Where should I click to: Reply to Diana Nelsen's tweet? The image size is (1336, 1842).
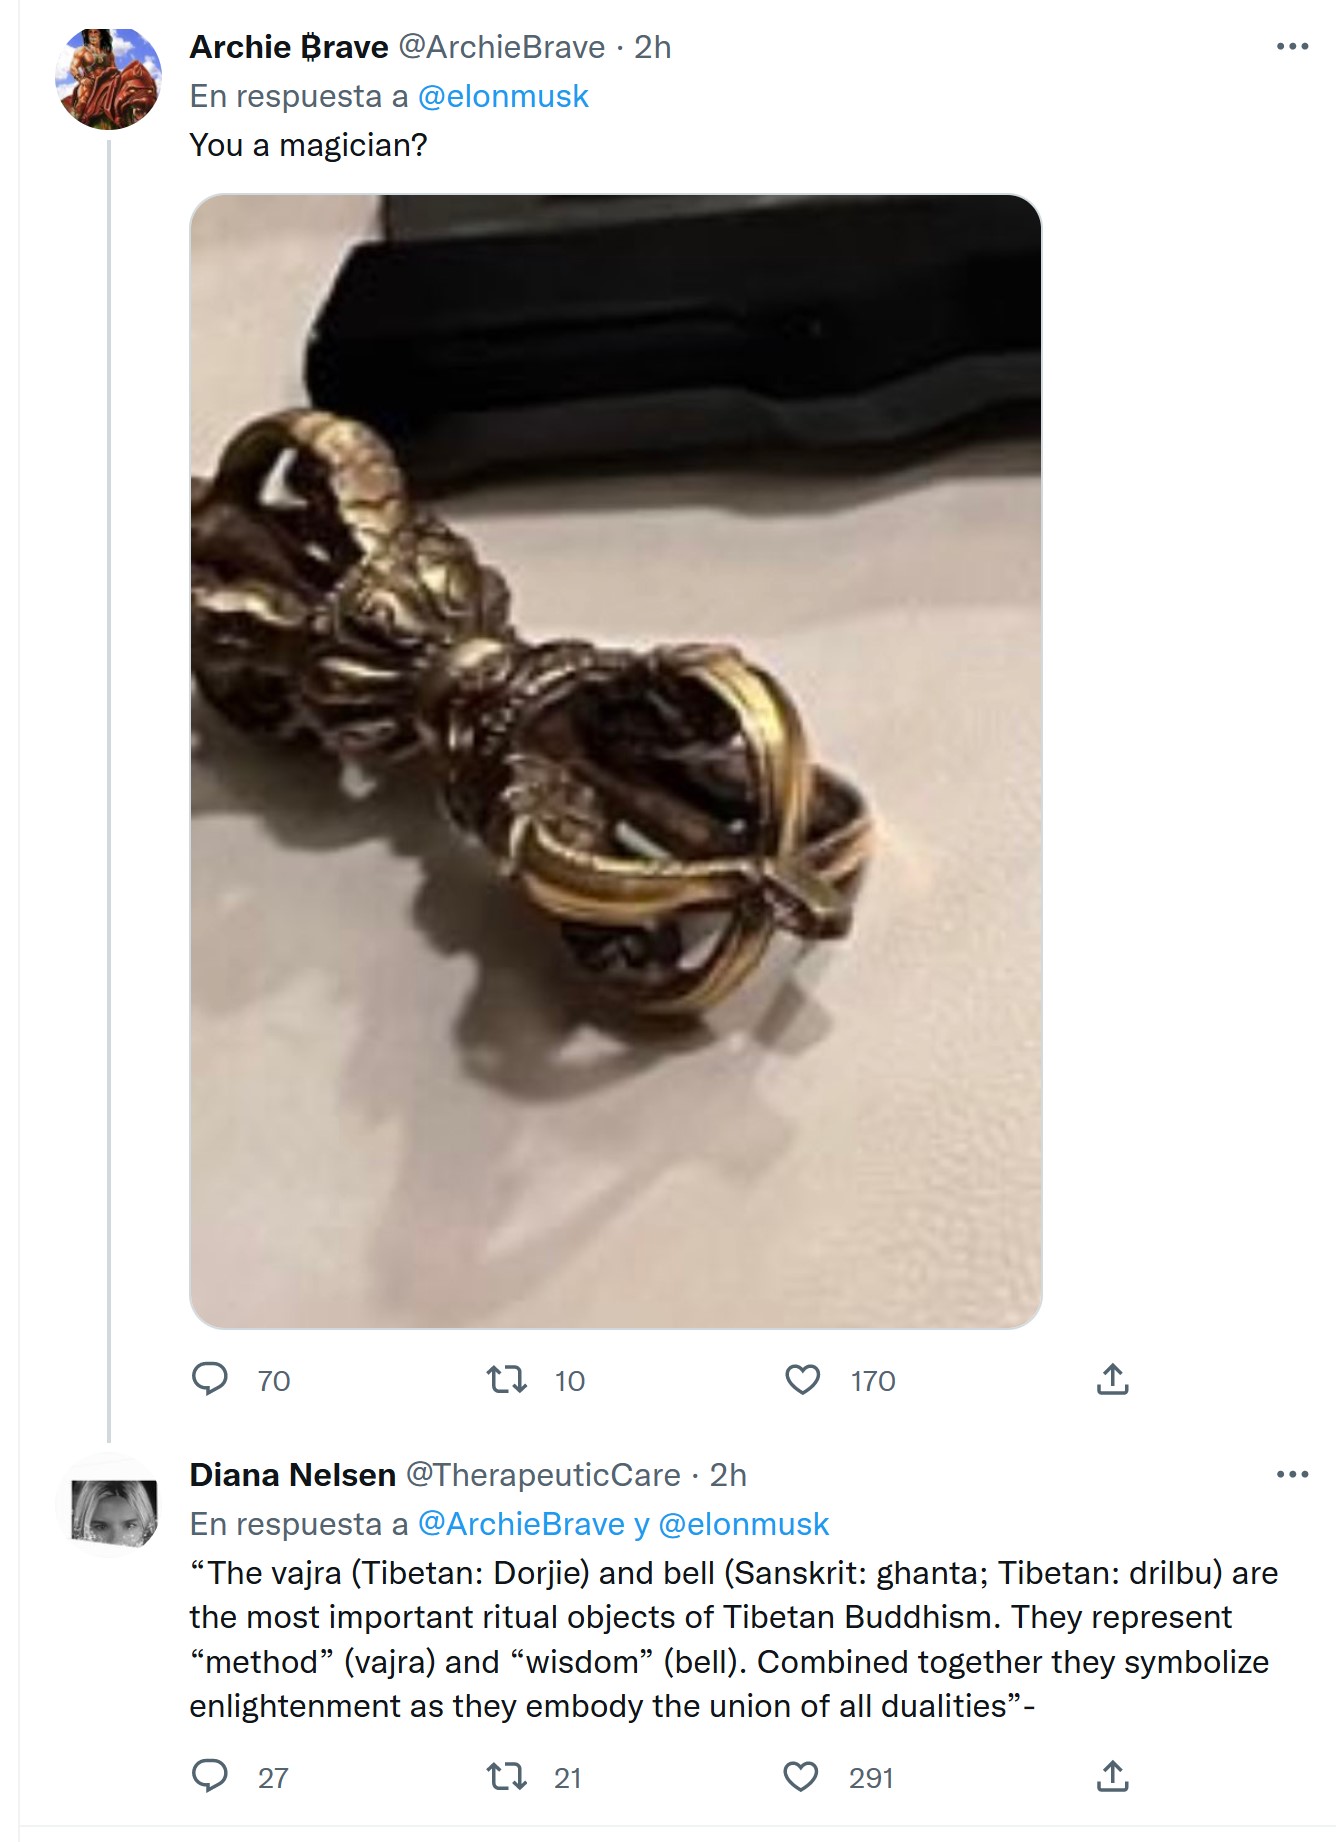(210, 1777)
